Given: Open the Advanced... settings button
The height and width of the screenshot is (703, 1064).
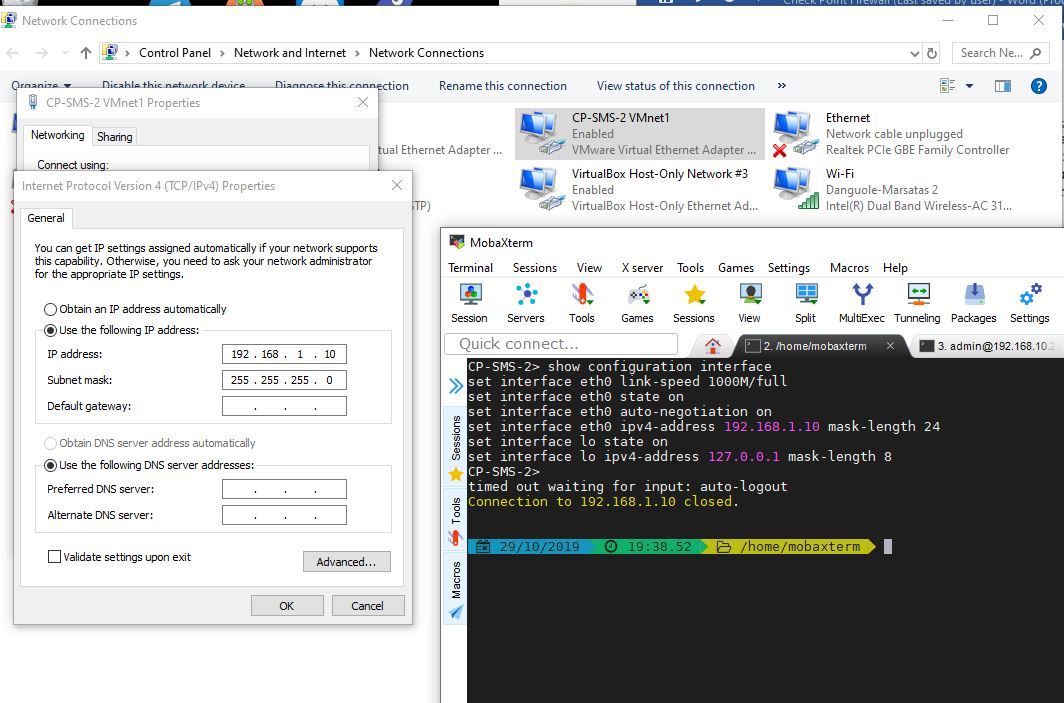Looking at the screenshot, I should [x=346, y=562].
